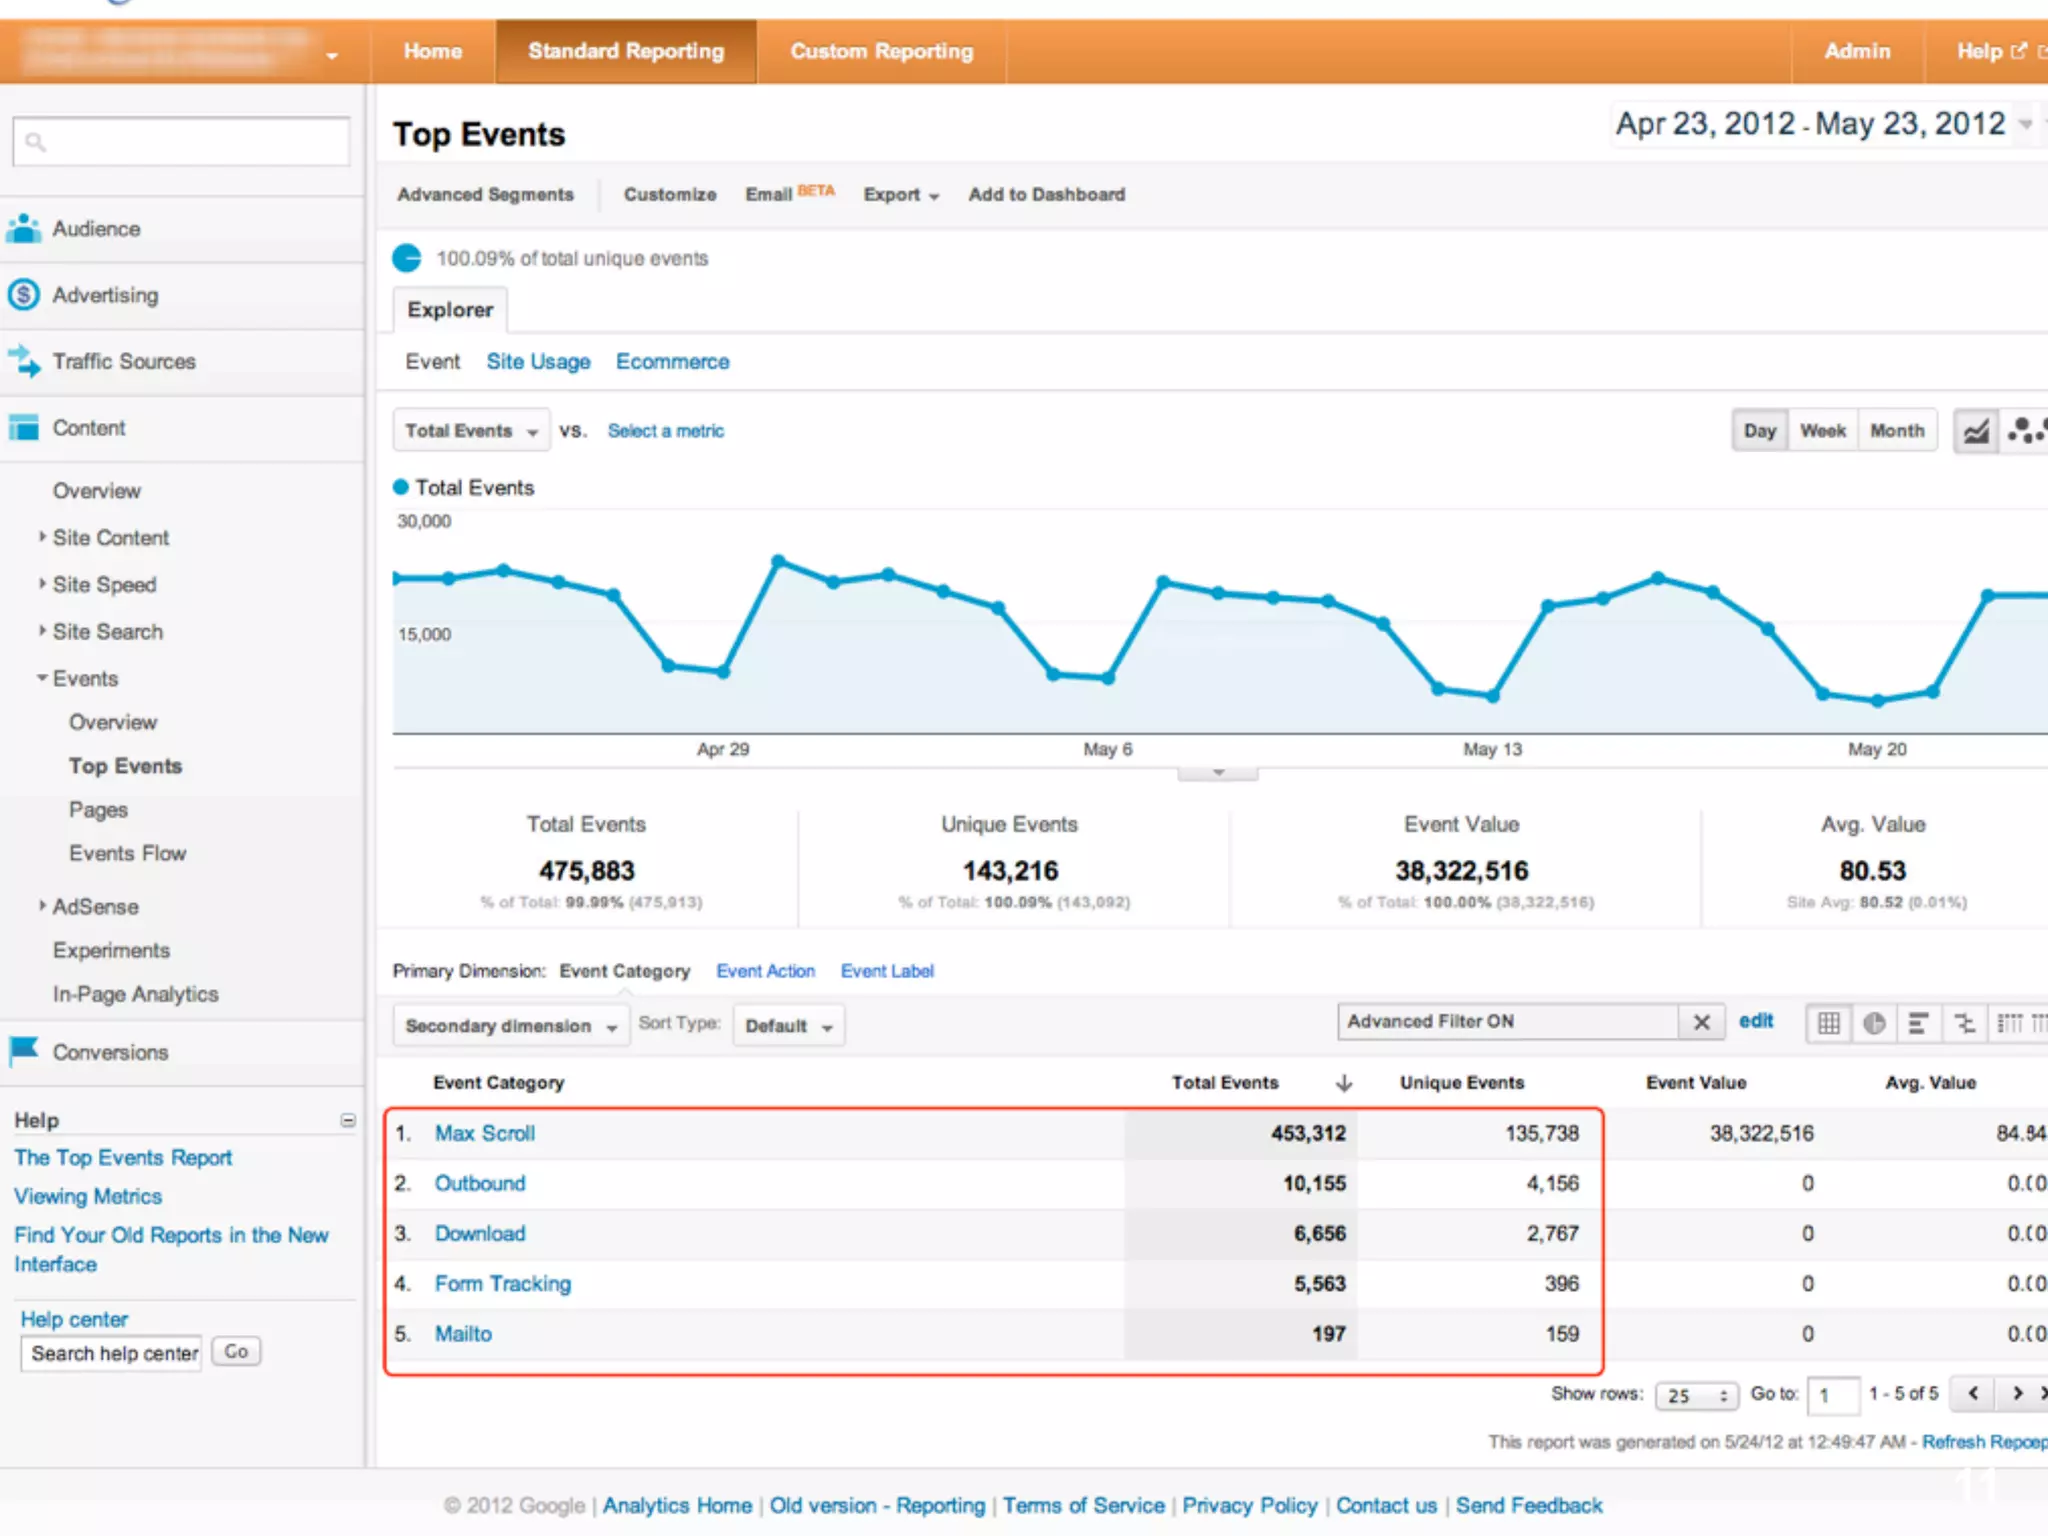
Task: Select the performance bar view icon
Action: click(1918, 1023)
